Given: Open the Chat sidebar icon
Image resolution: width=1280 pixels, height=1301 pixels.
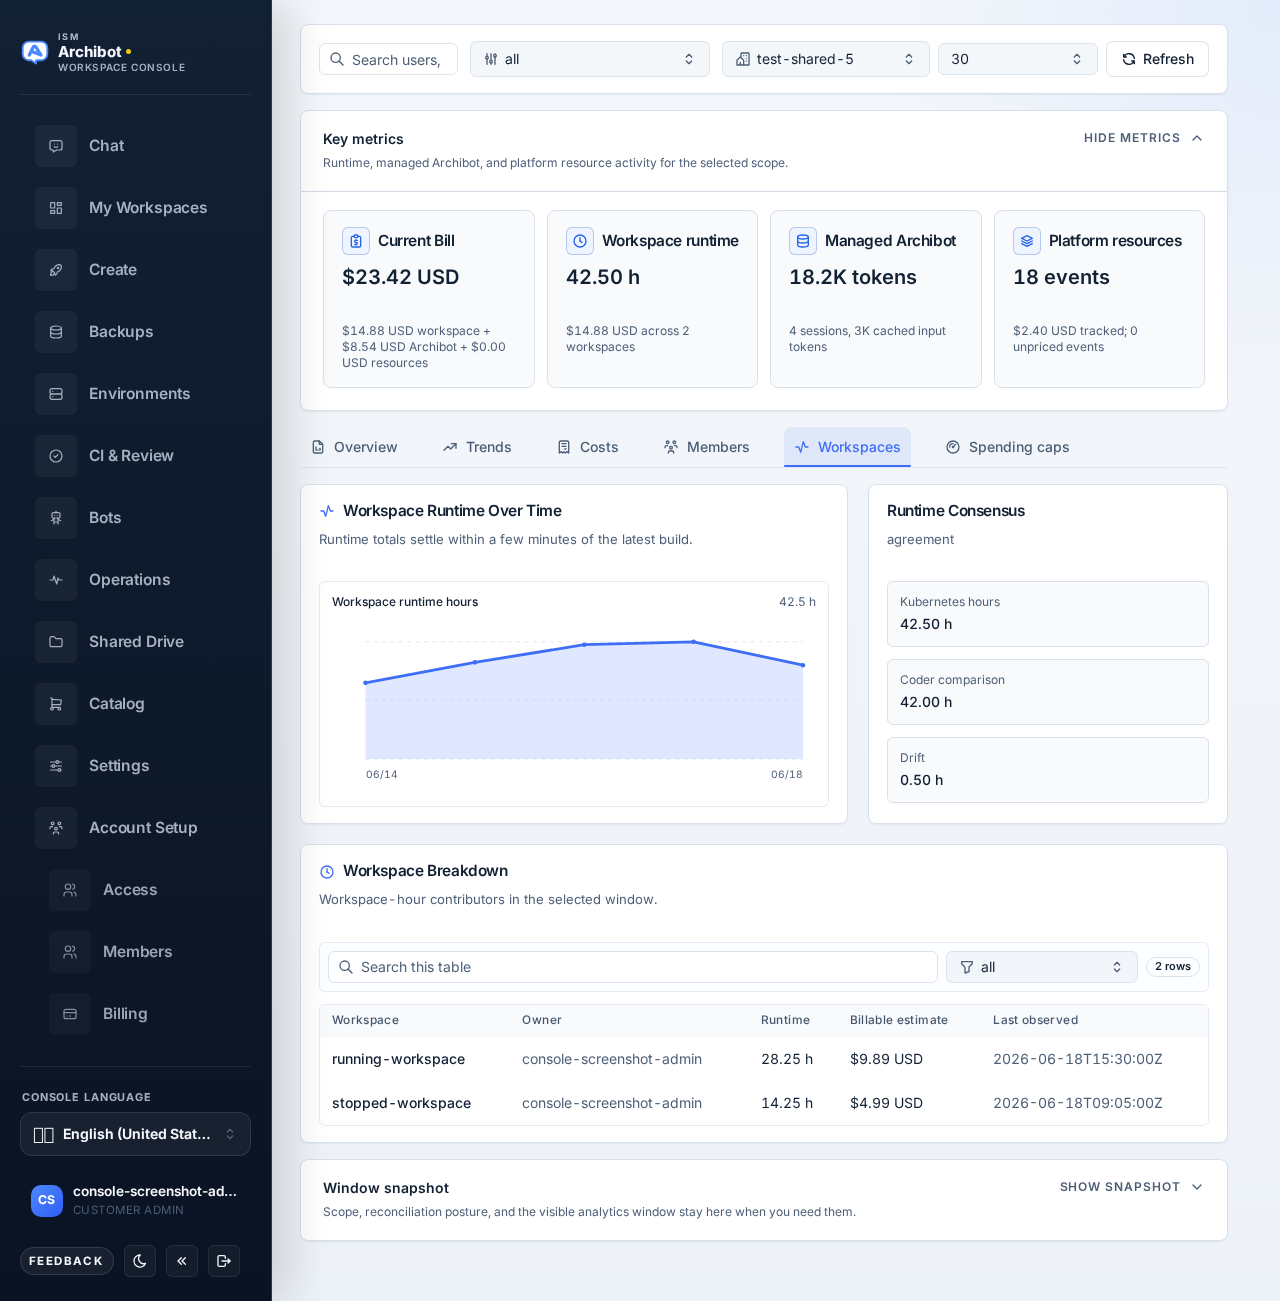Looking at the screenshot, I should click(x=56, y=146).
